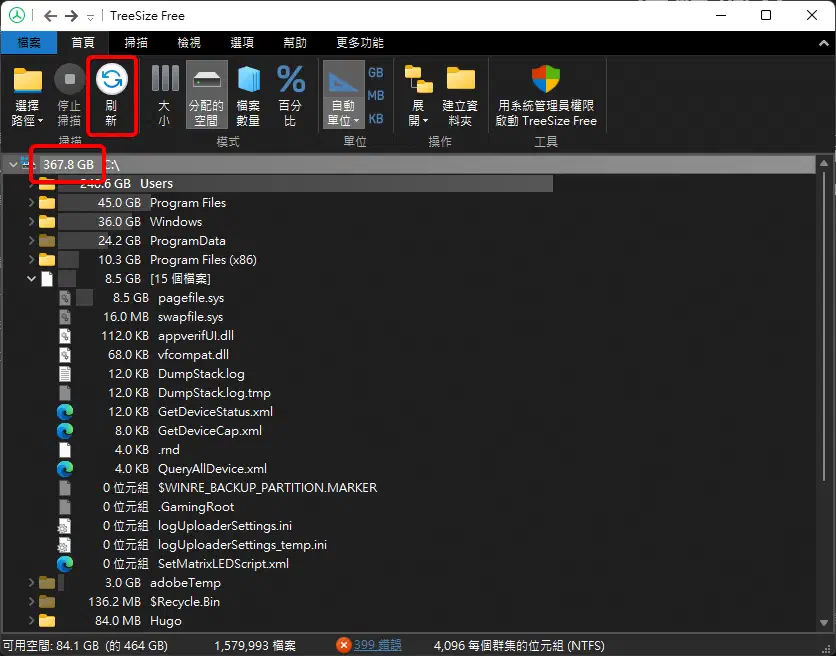Image resolution: width=836 pixels, height=656 pixels.
Task: Switch to the 掃描 (Scan) ribbon tab
Action: tap(137, 43)
